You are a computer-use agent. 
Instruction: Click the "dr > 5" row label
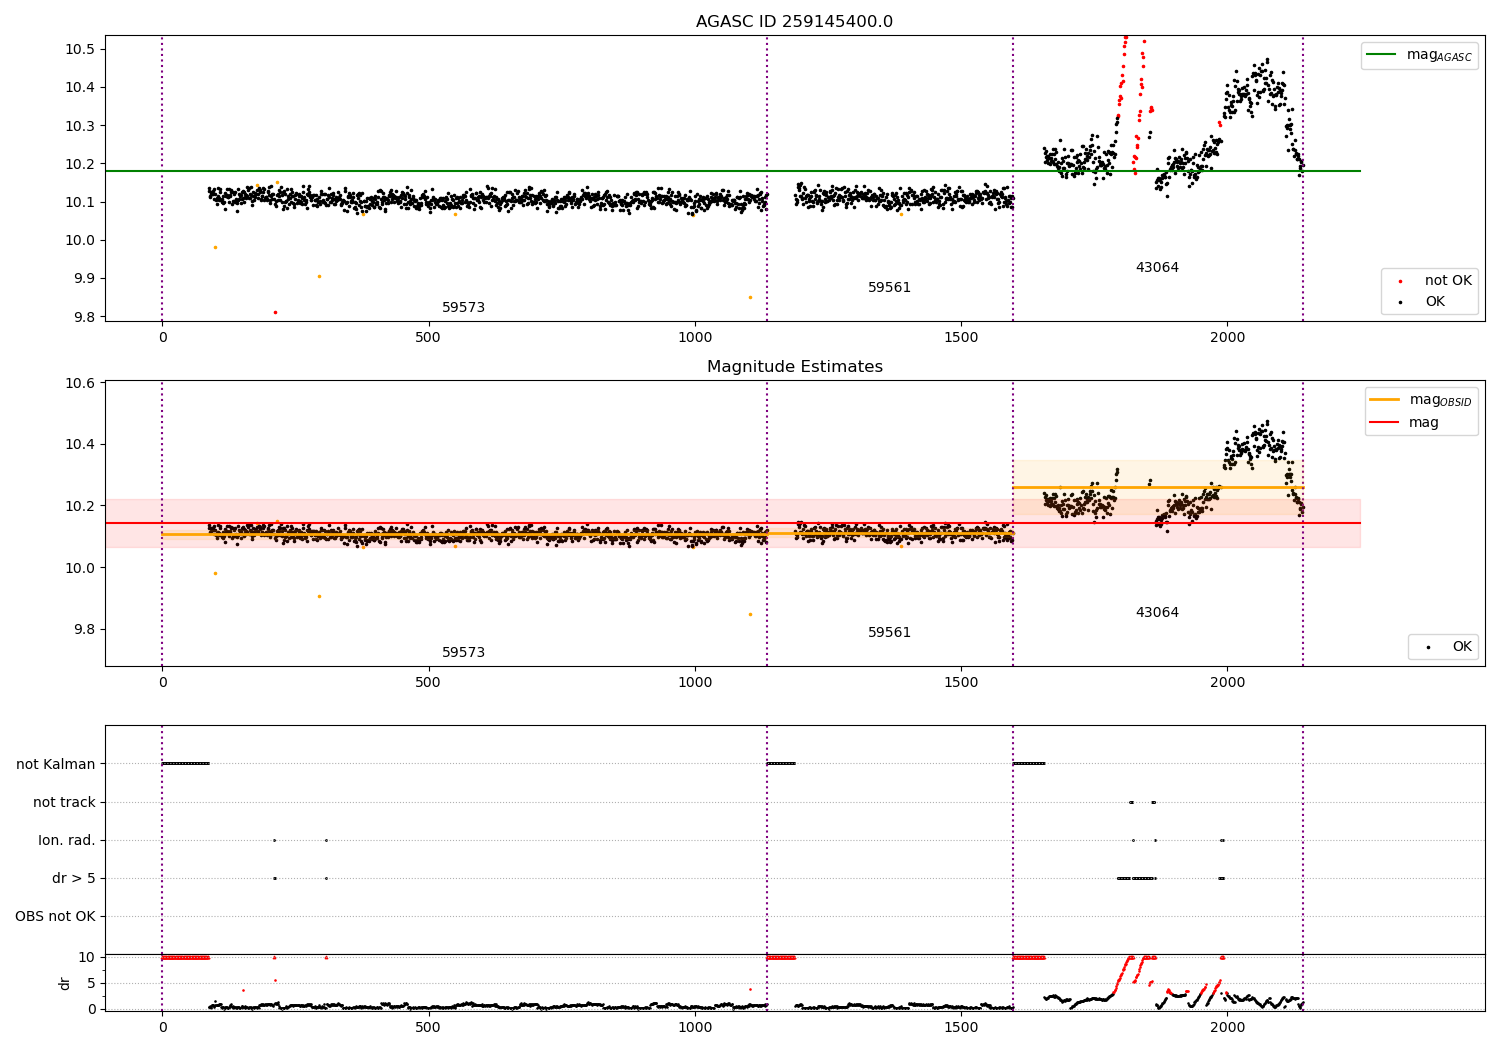(x=74, y=879)
